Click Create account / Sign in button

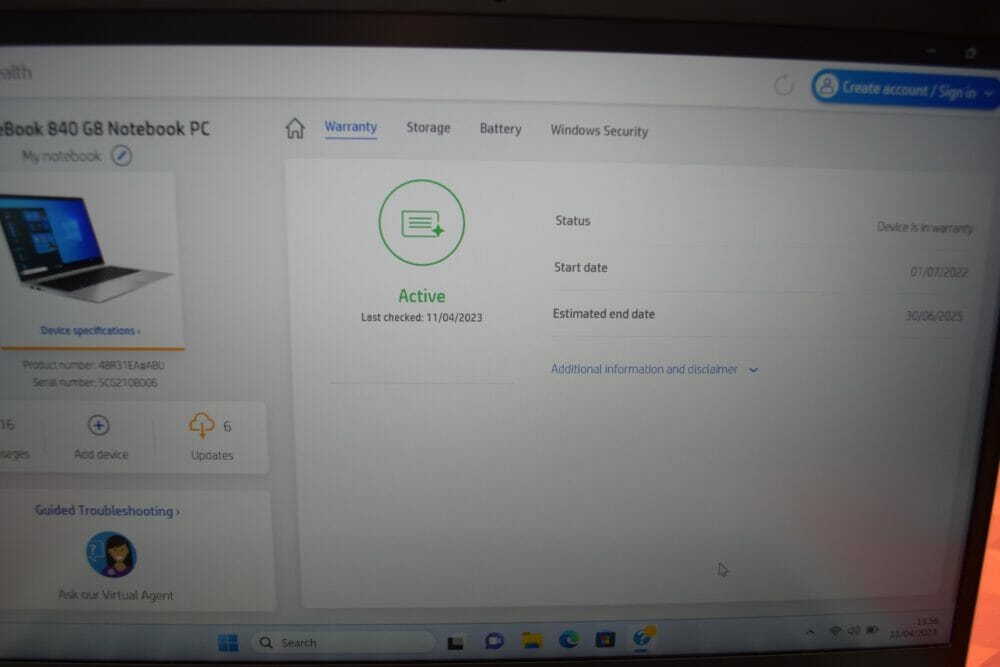pos(904,89)
